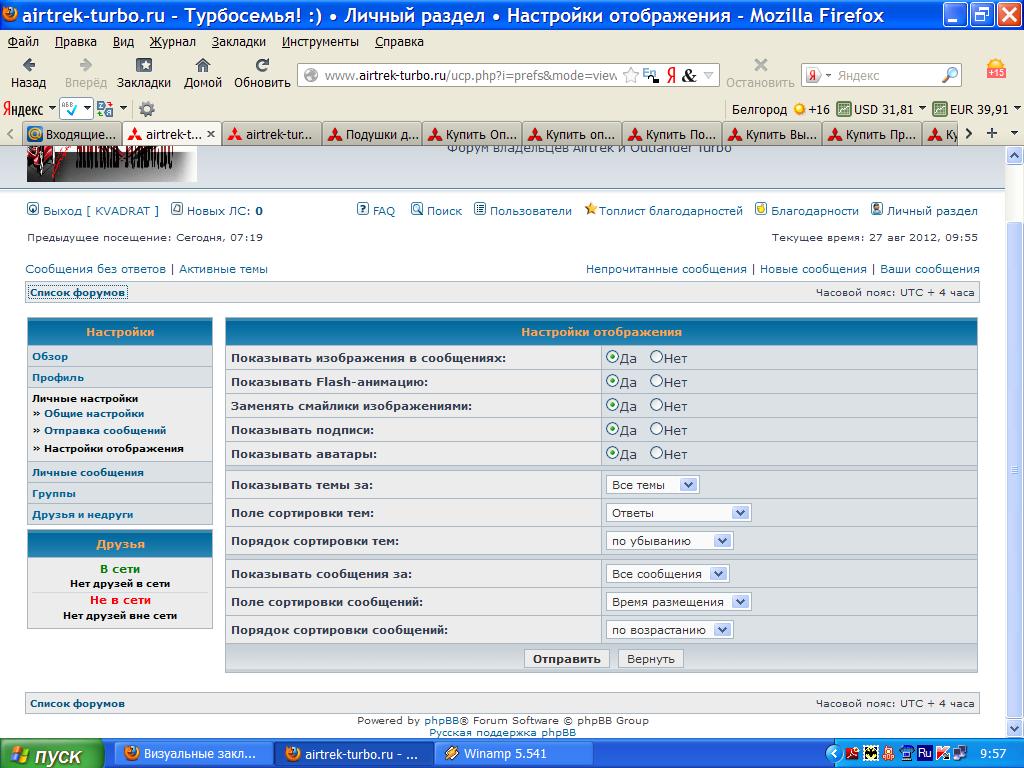The width and height of the screenshot is (1024, 768).
Task: Click magnifier icon in Yandex search box
Action: (x=949, y=75)
